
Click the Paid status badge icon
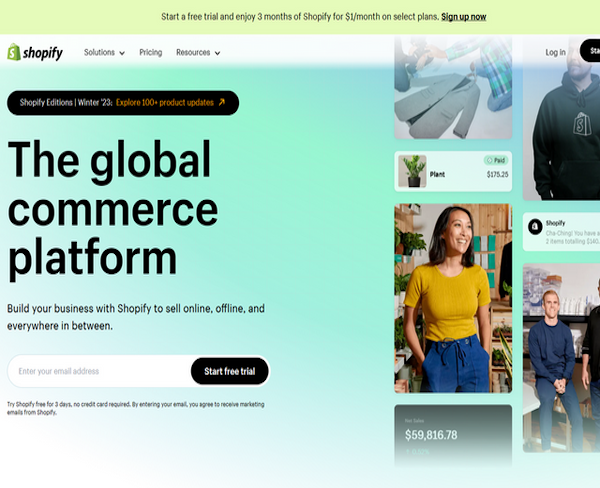point(489,160)
